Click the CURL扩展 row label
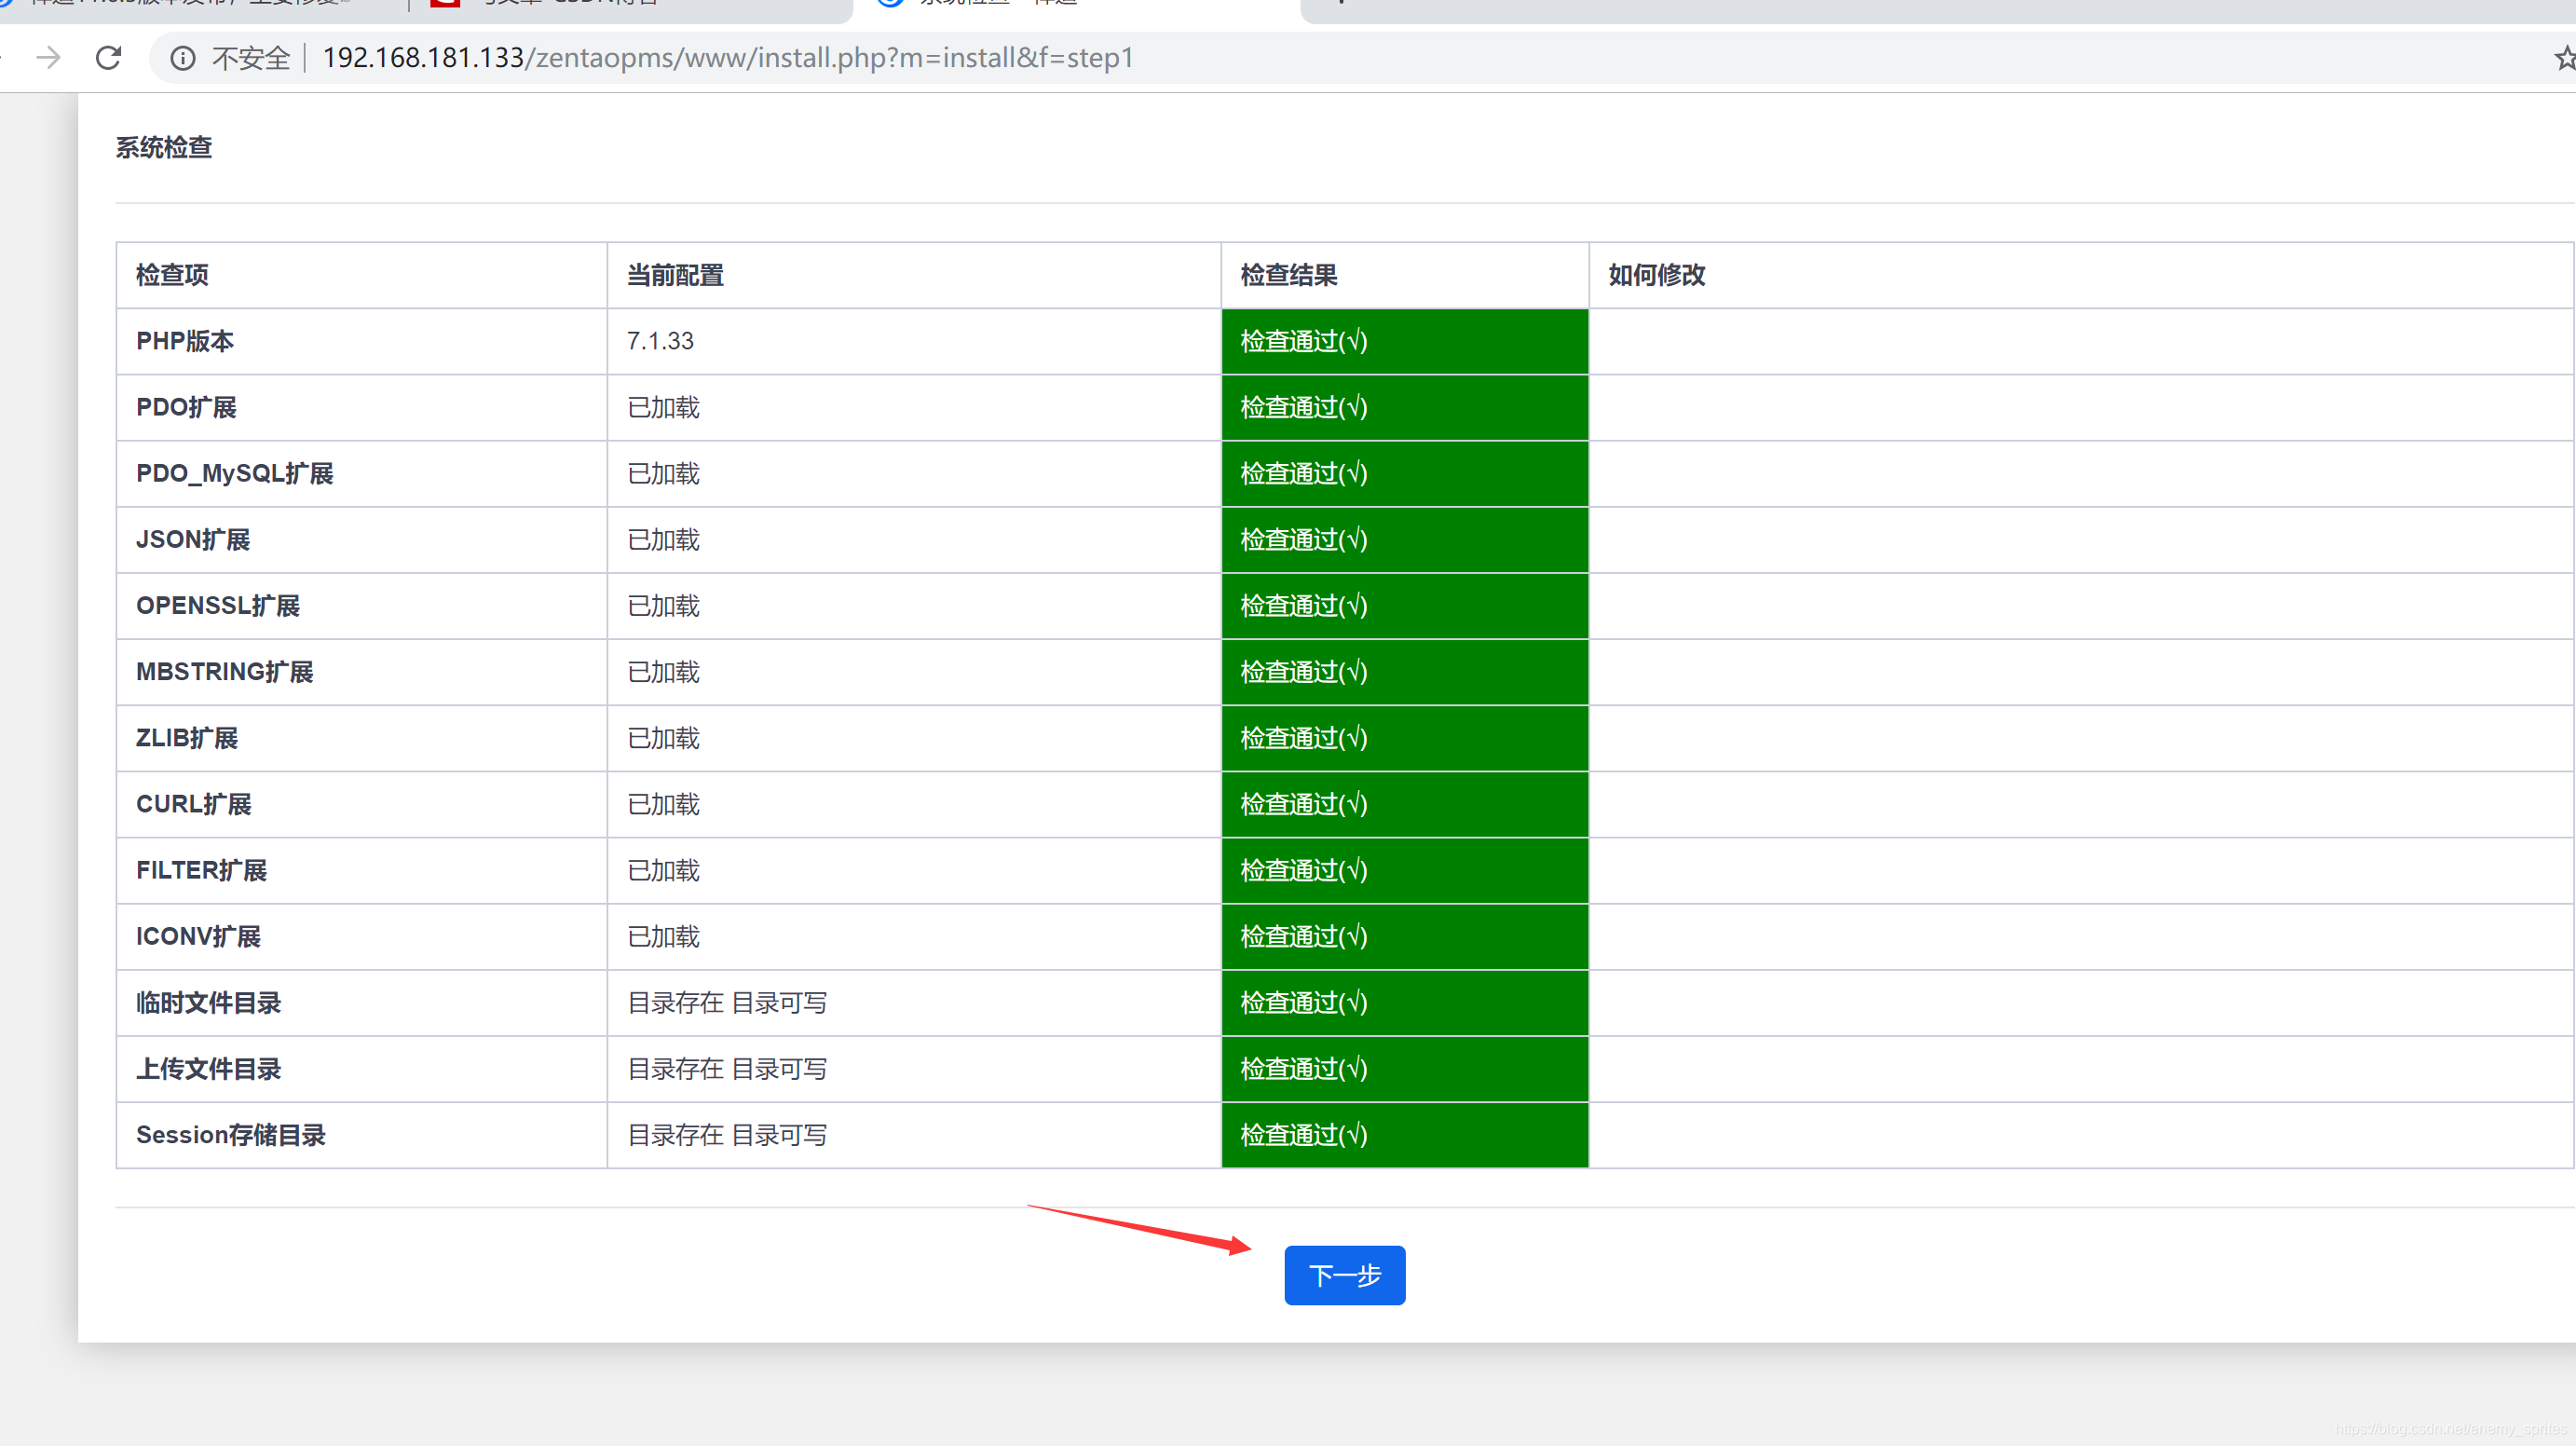2576x1446 pixels. coord(193,804)
